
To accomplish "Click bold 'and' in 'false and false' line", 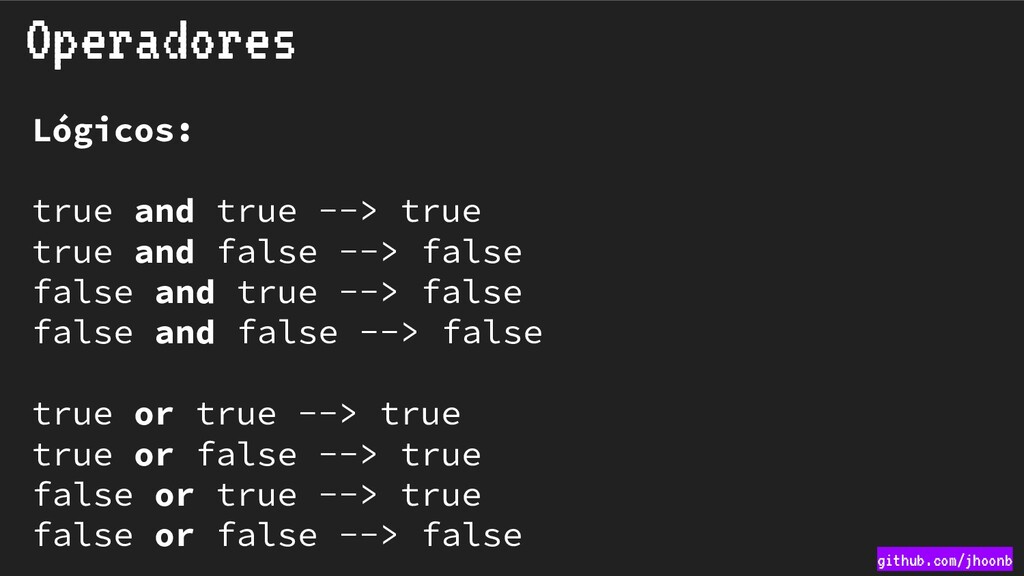I will coord(185,333).
